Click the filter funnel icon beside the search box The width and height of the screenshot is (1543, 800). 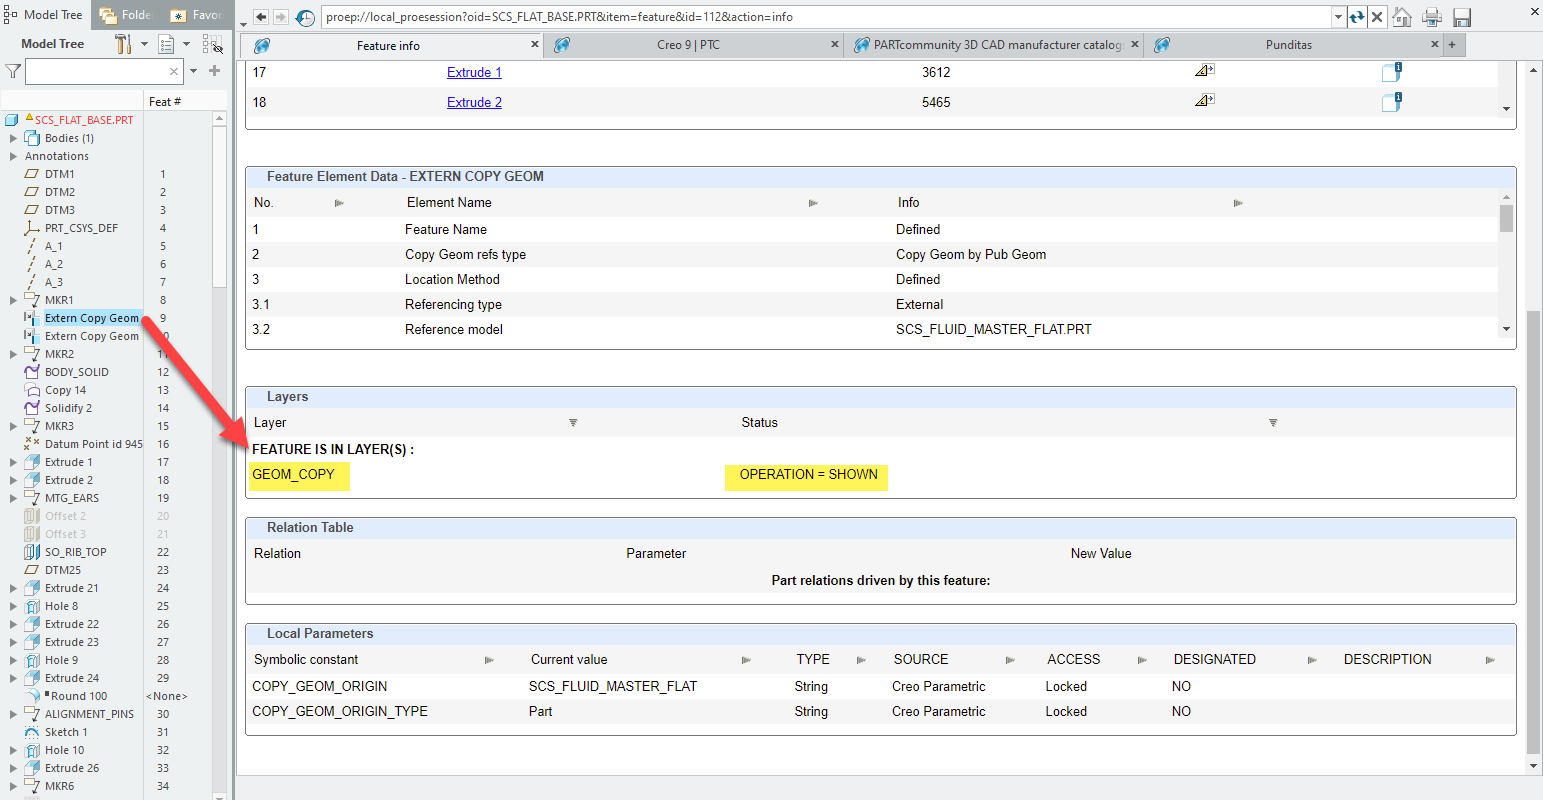[x=13, y=71]
